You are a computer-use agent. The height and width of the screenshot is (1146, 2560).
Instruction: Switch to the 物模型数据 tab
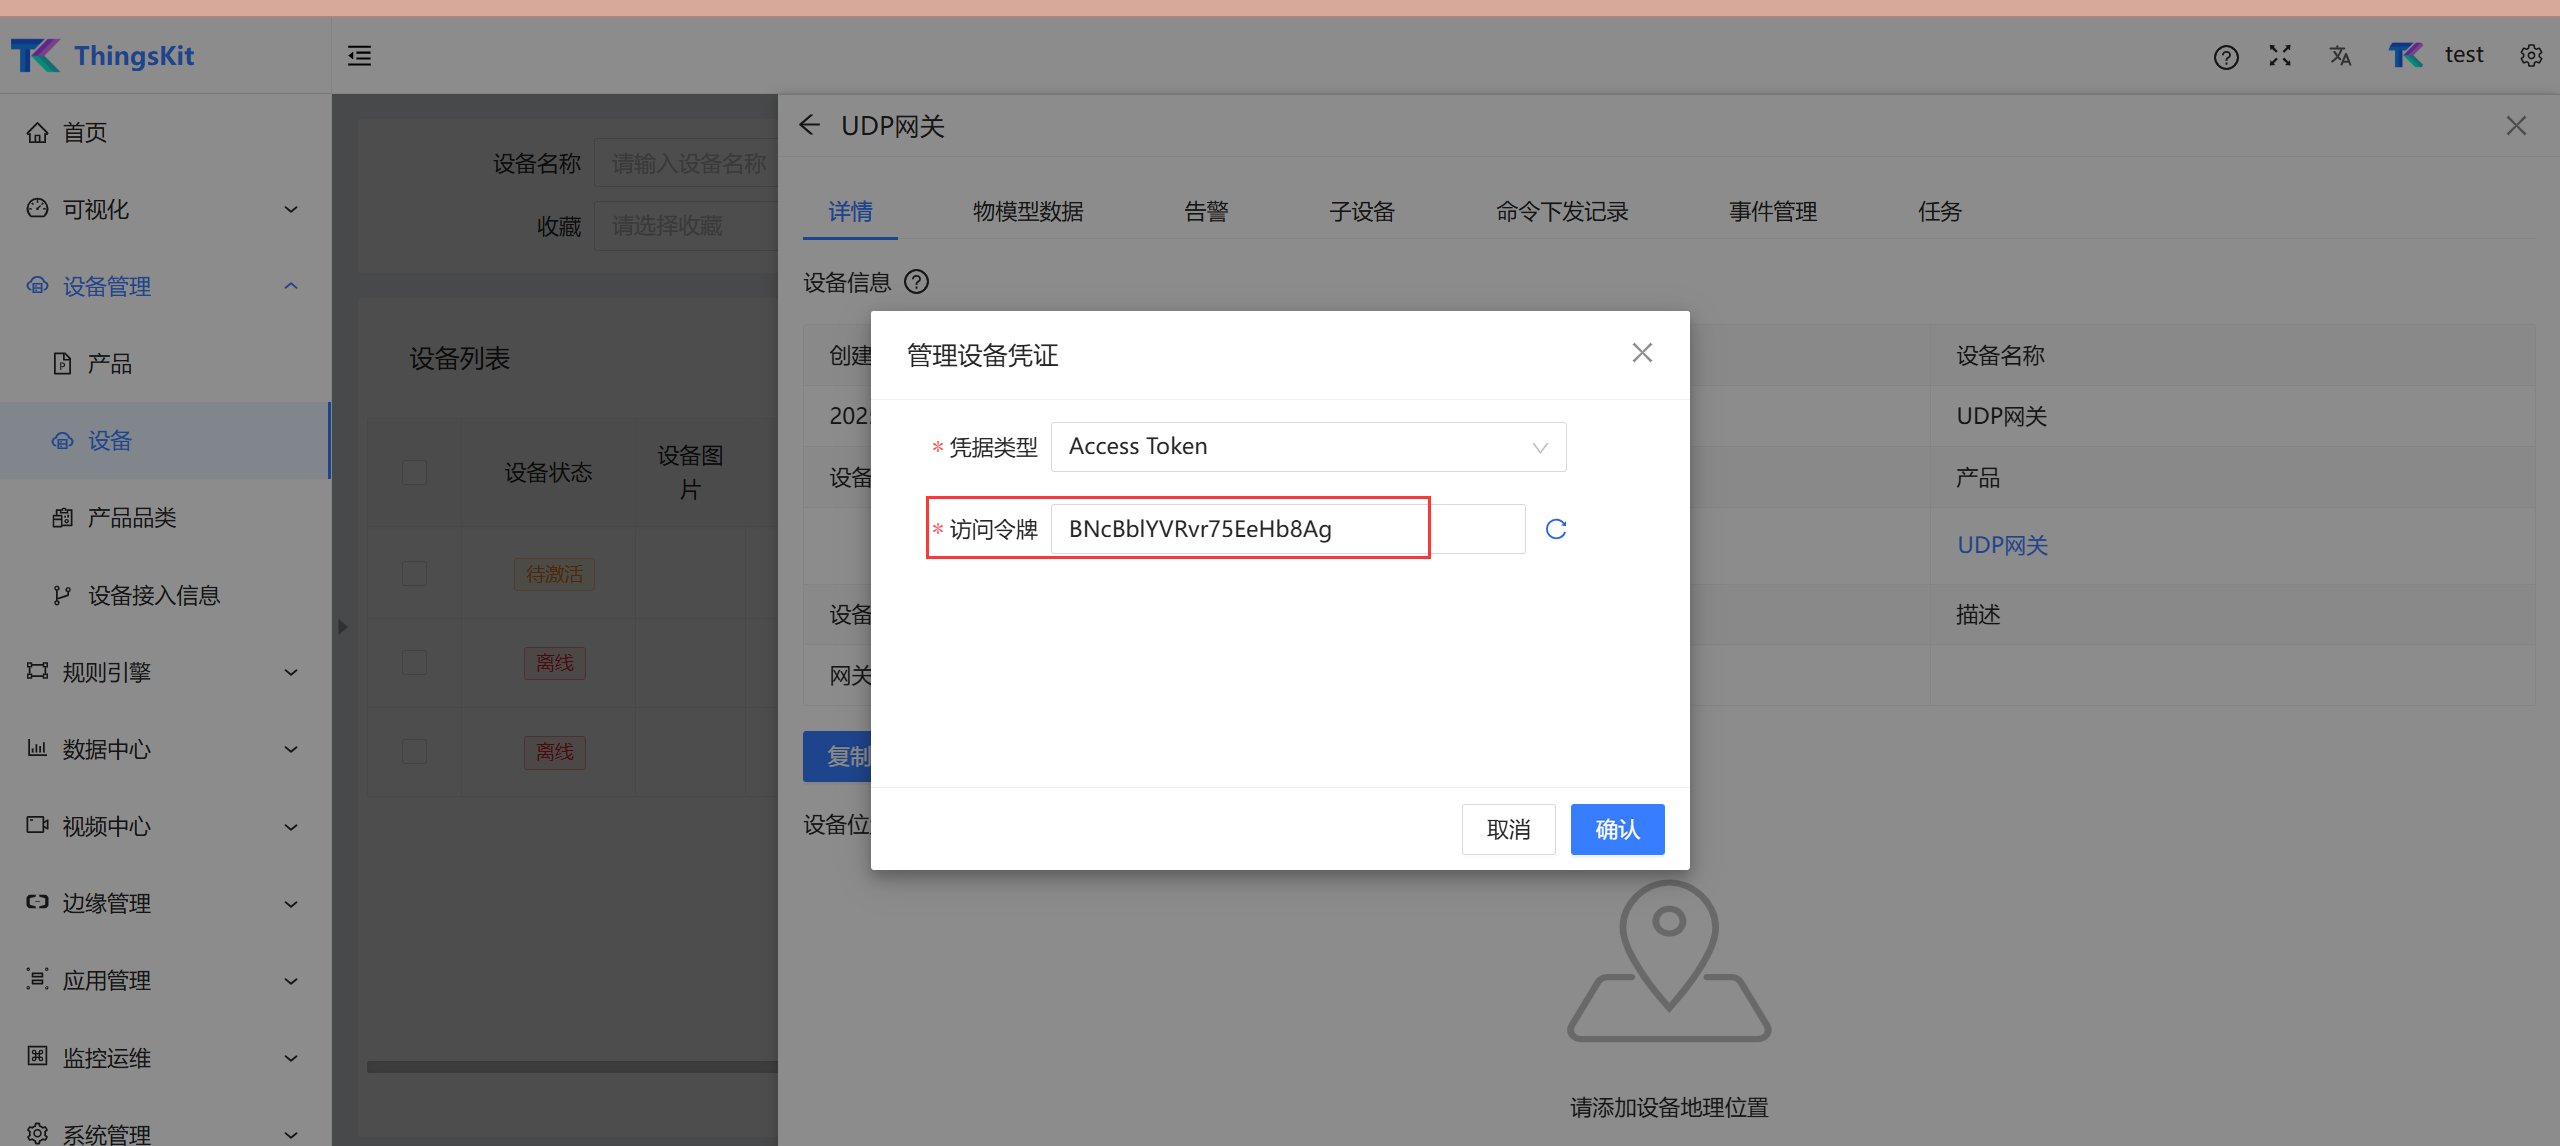[x=1028, y=211]
